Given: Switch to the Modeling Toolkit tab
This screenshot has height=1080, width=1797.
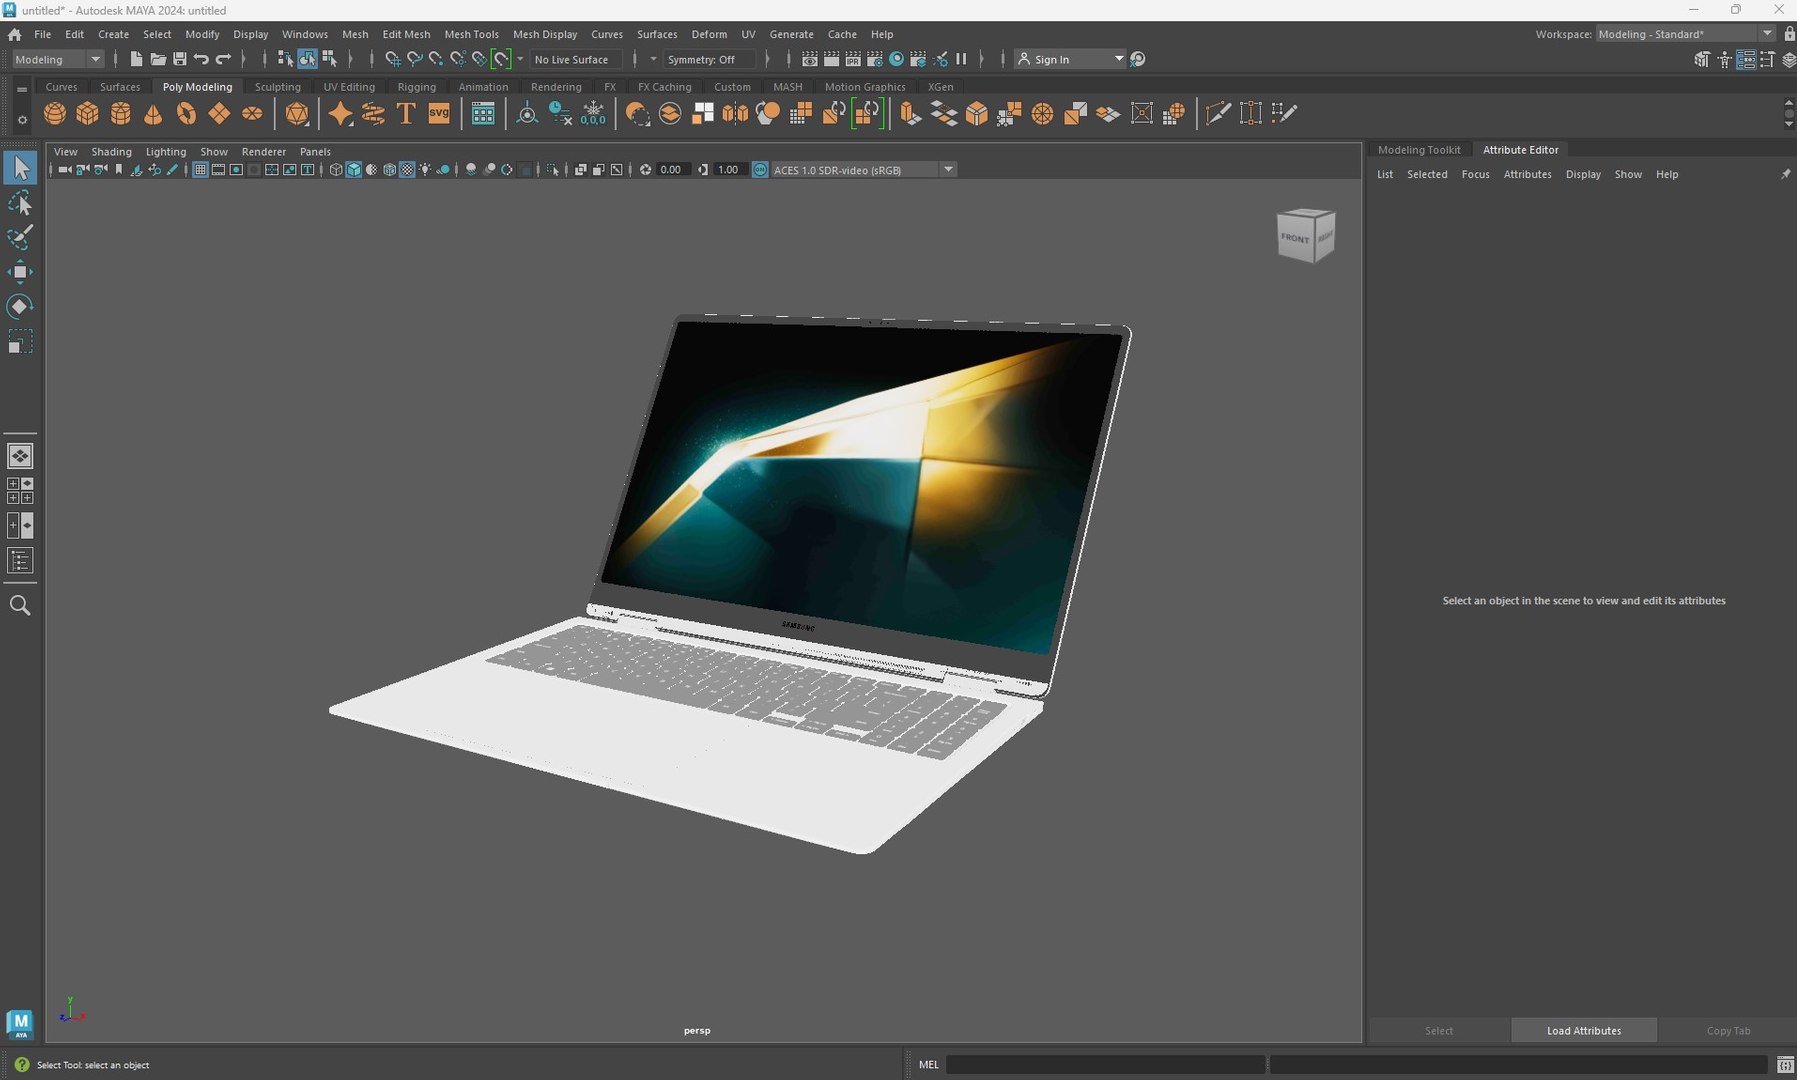Looking at the screenshot, I should (1419, 150).
